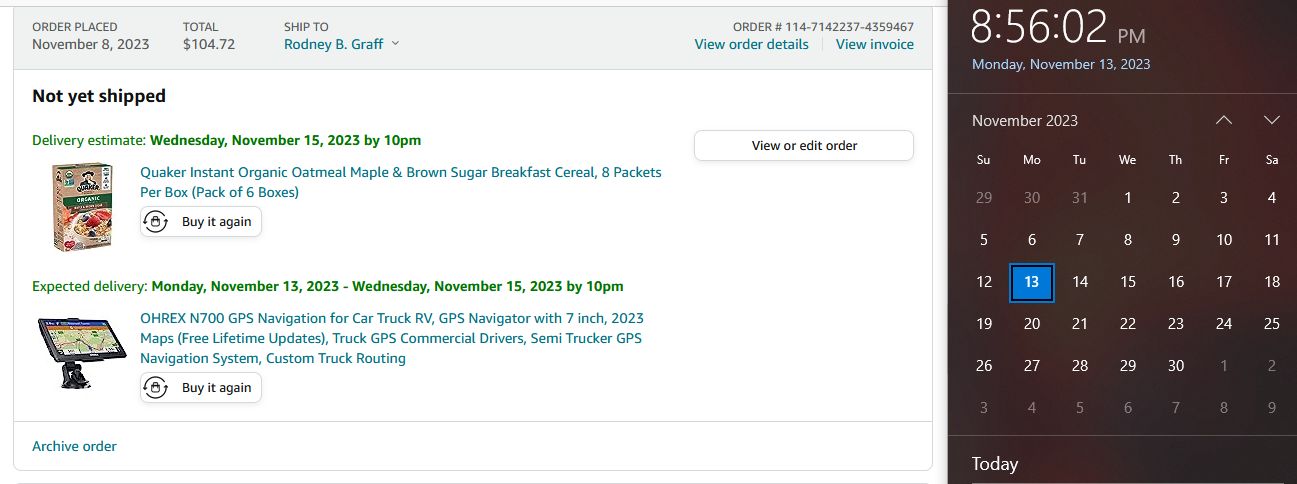Open the View invoice link
This screenshot has width=1297, height=484.
tap(874, 44)
